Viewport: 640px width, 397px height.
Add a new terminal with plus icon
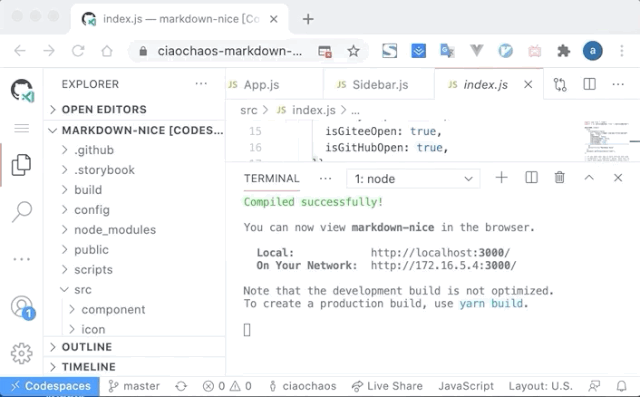(501, 177)
